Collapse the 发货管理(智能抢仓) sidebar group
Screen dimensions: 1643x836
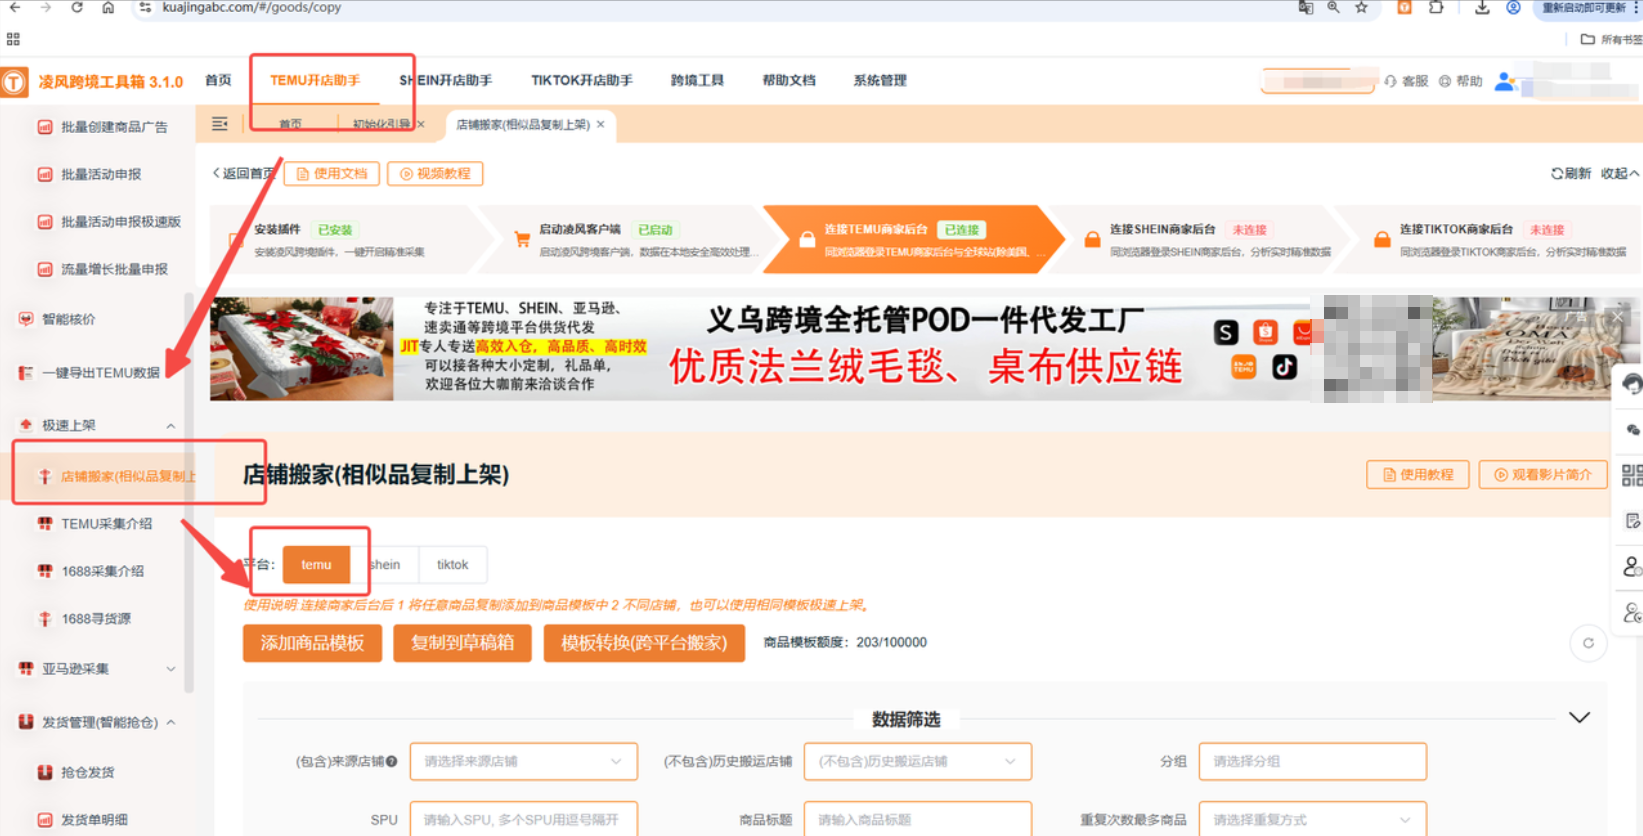(170, 722)
